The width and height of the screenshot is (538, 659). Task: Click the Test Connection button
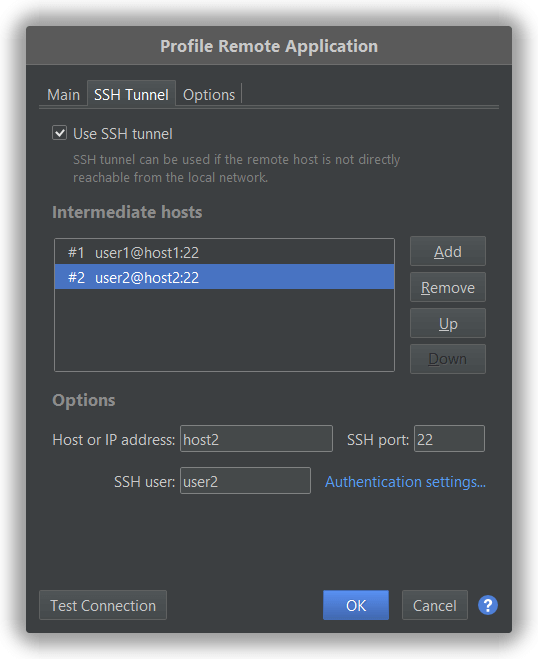pos(103,605)
